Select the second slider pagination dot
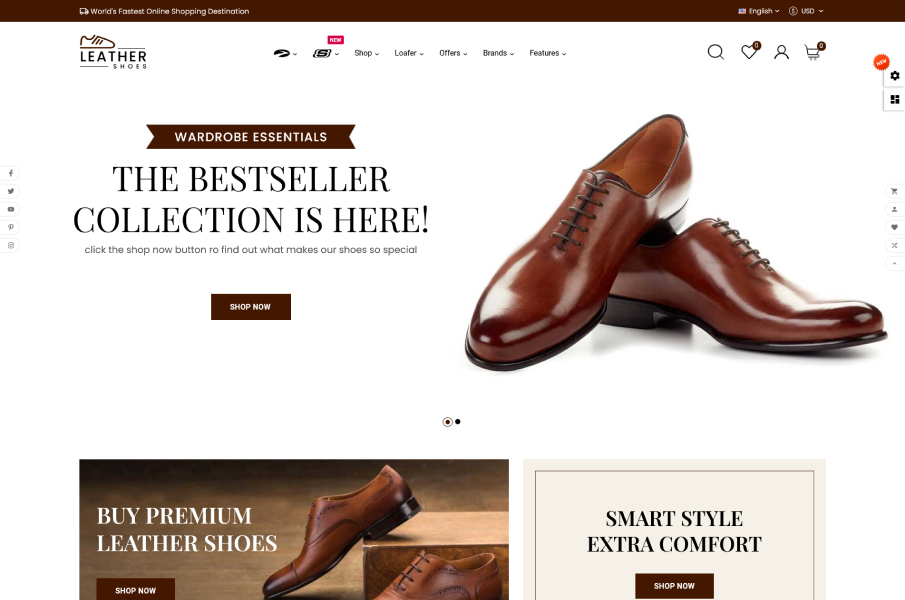Image resolution: width=905 pixels, height=600 pixels. pos(458,422)
